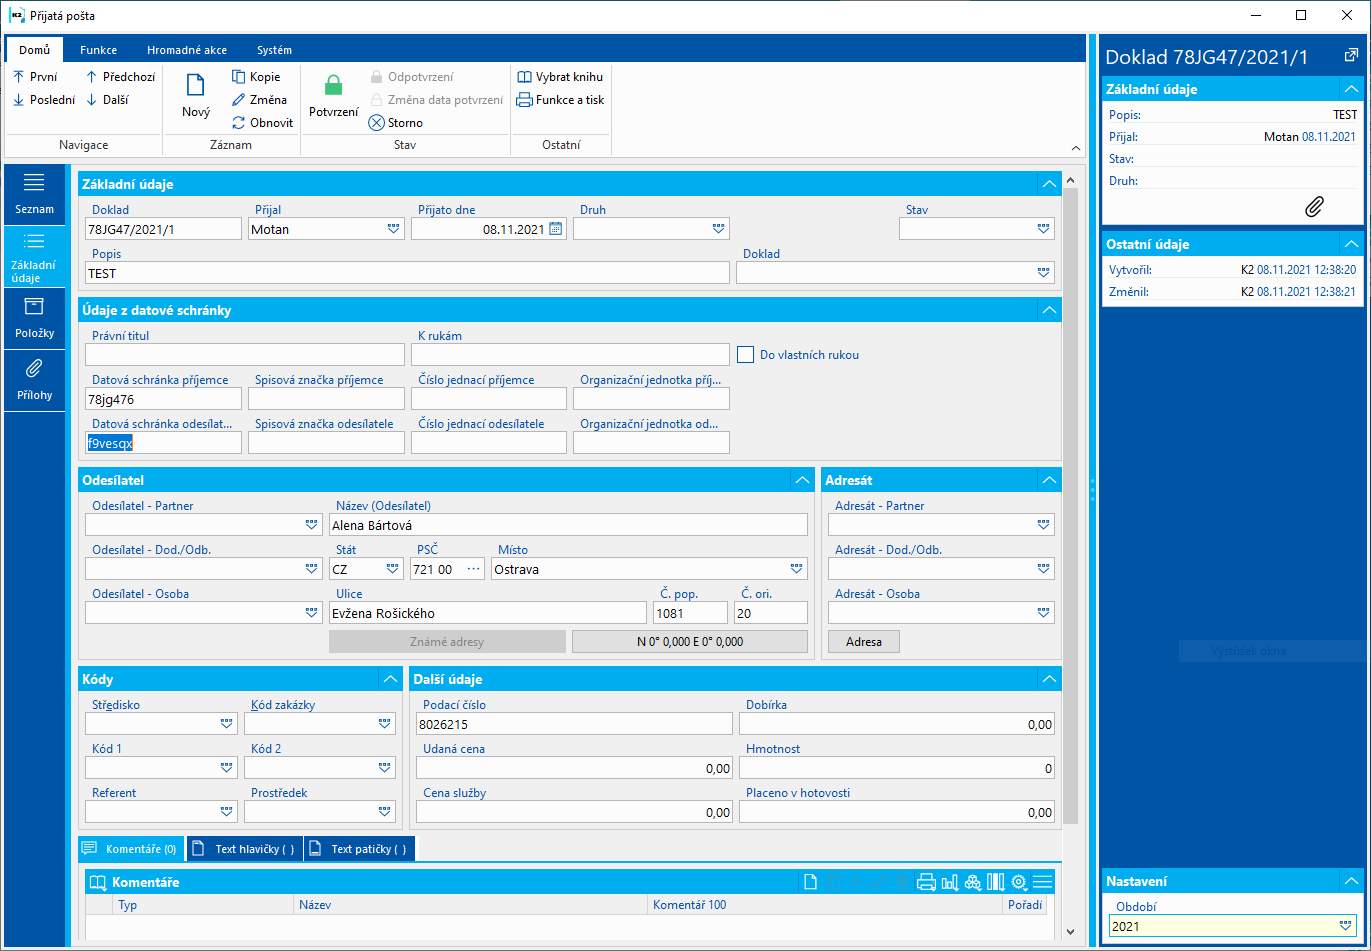Expand the Období dropdown
The width and height of the screenshot is (1371, 951).
click(1346, 926)
